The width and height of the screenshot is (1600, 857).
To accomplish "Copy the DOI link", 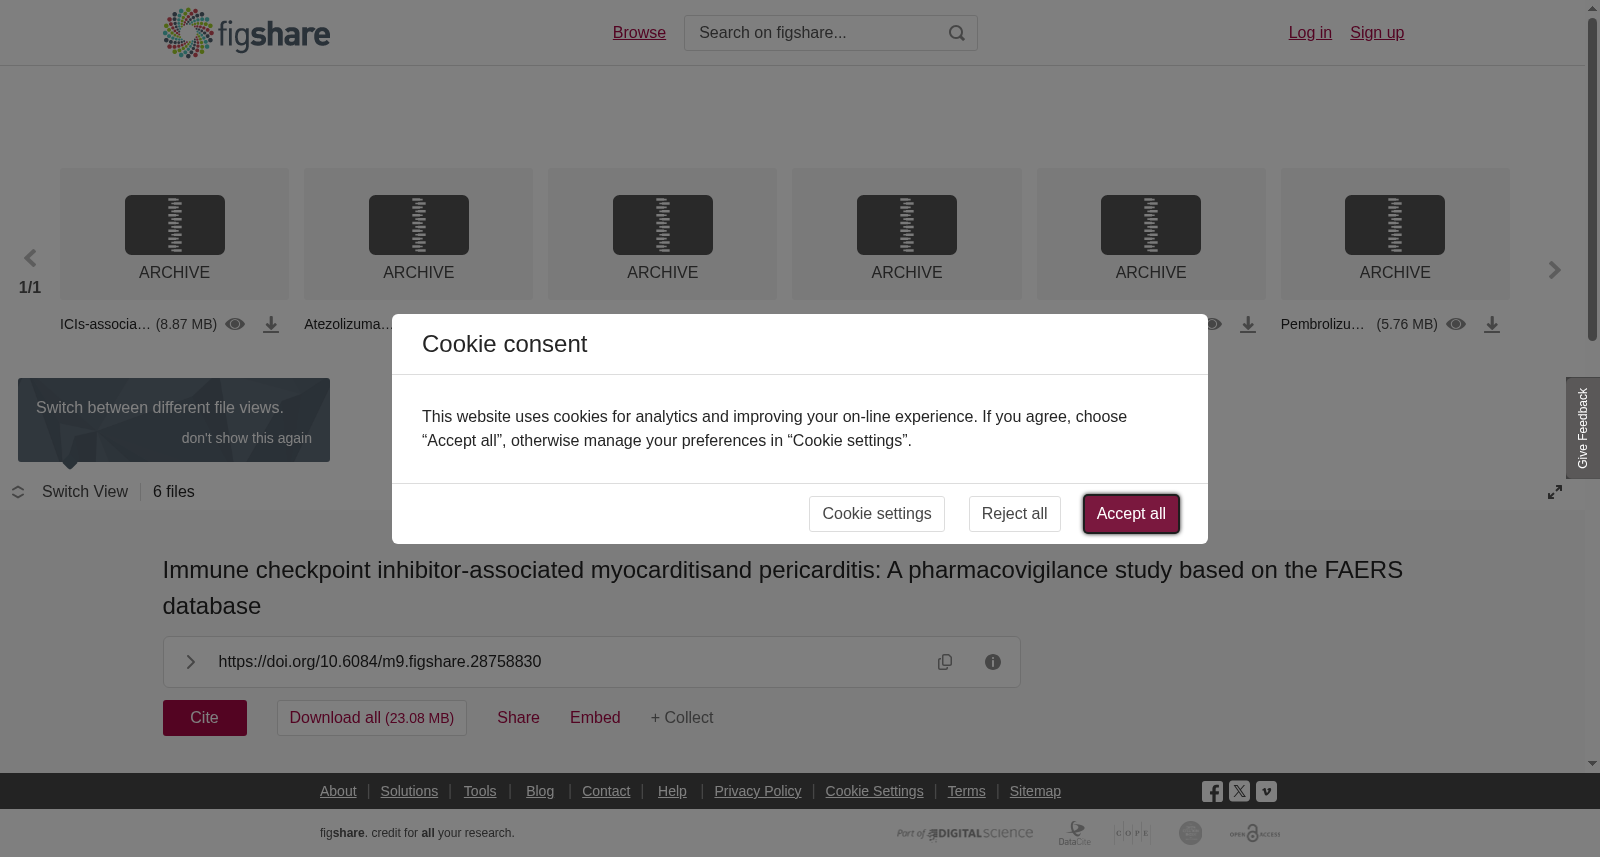I will [x=945, y=662].
